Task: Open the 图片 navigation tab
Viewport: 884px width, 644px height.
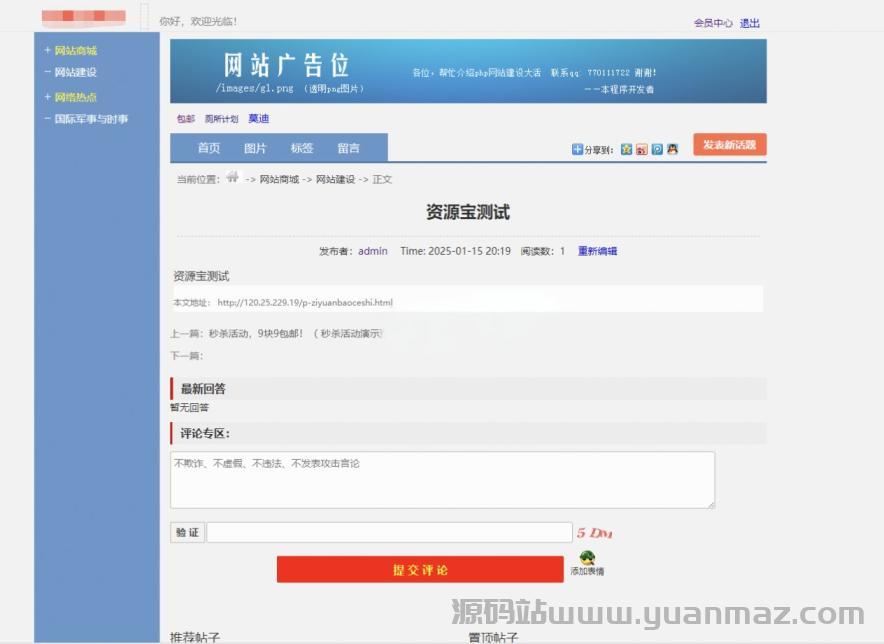Action: pyautogui.click(x=255, y=148)
